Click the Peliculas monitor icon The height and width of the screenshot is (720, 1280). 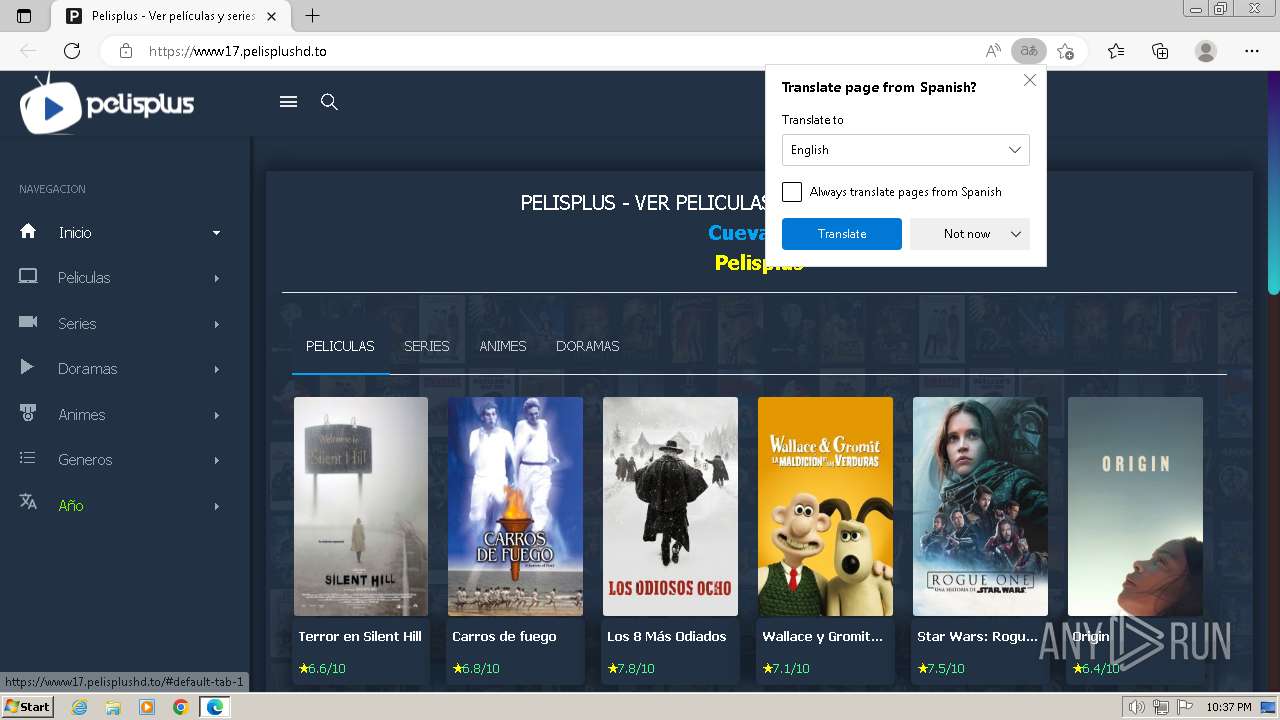pos(28,277)
